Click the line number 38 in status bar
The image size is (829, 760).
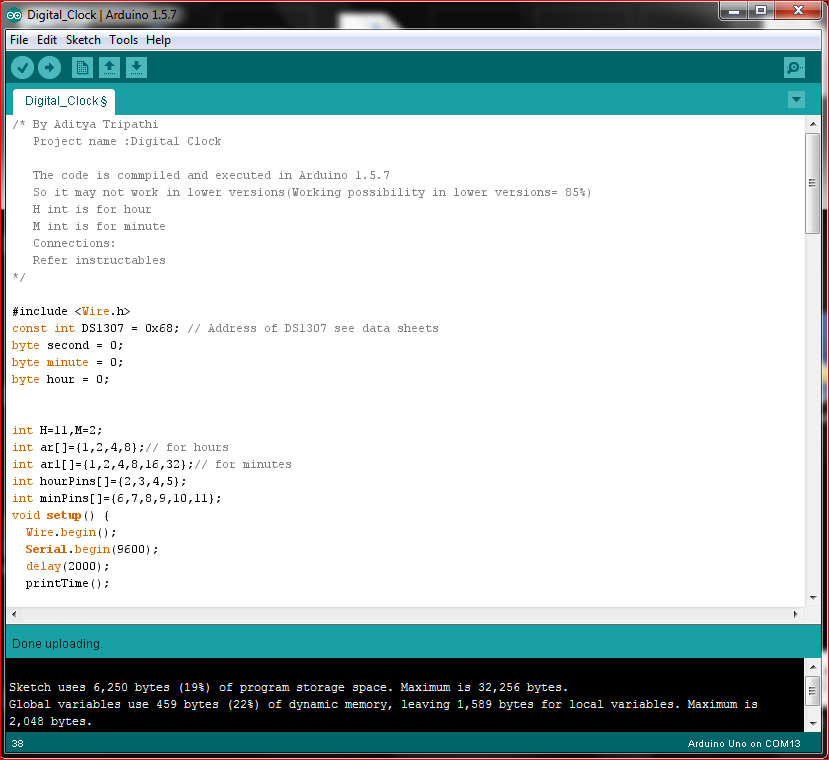pos(17,744)
